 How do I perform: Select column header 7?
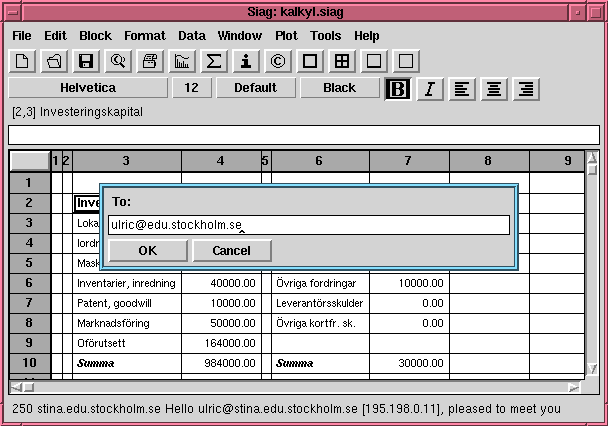[409, 161]
